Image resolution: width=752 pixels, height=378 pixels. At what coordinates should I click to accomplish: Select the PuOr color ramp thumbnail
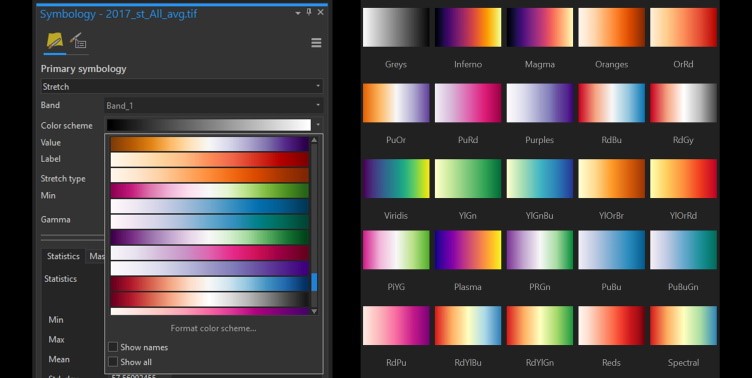[x=396, y=103]
